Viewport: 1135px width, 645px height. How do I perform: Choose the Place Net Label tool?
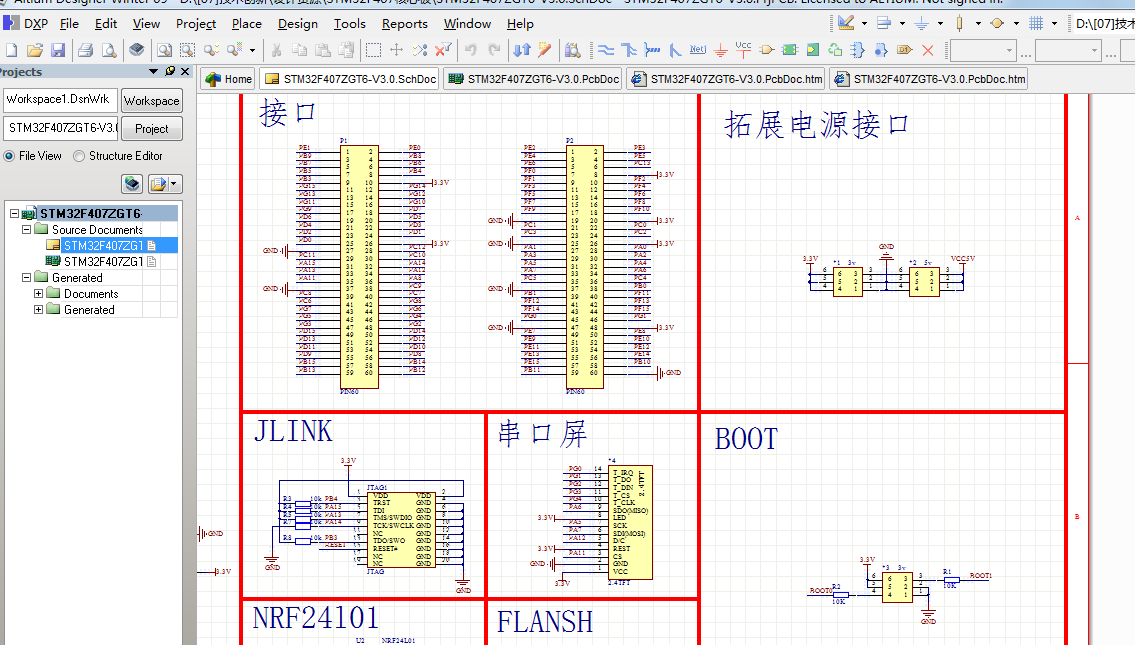click(698, 50)
